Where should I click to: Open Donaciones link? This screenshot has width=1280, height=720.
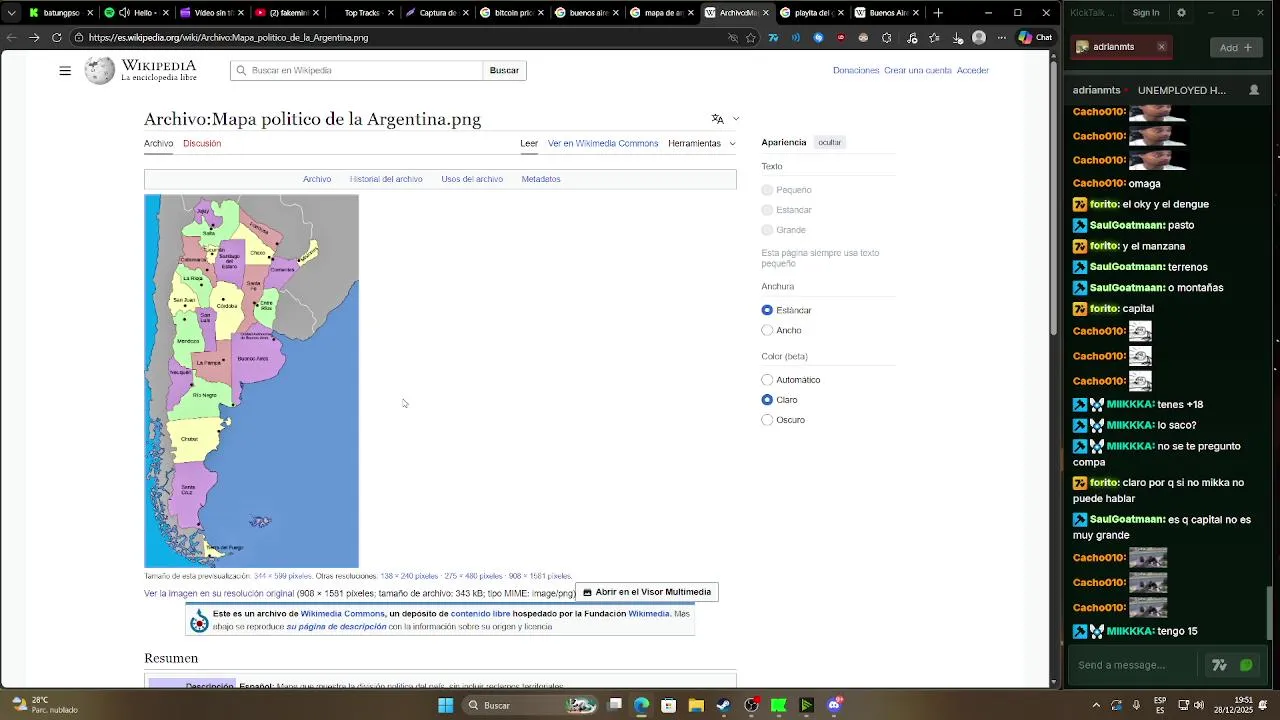[856, 70]
